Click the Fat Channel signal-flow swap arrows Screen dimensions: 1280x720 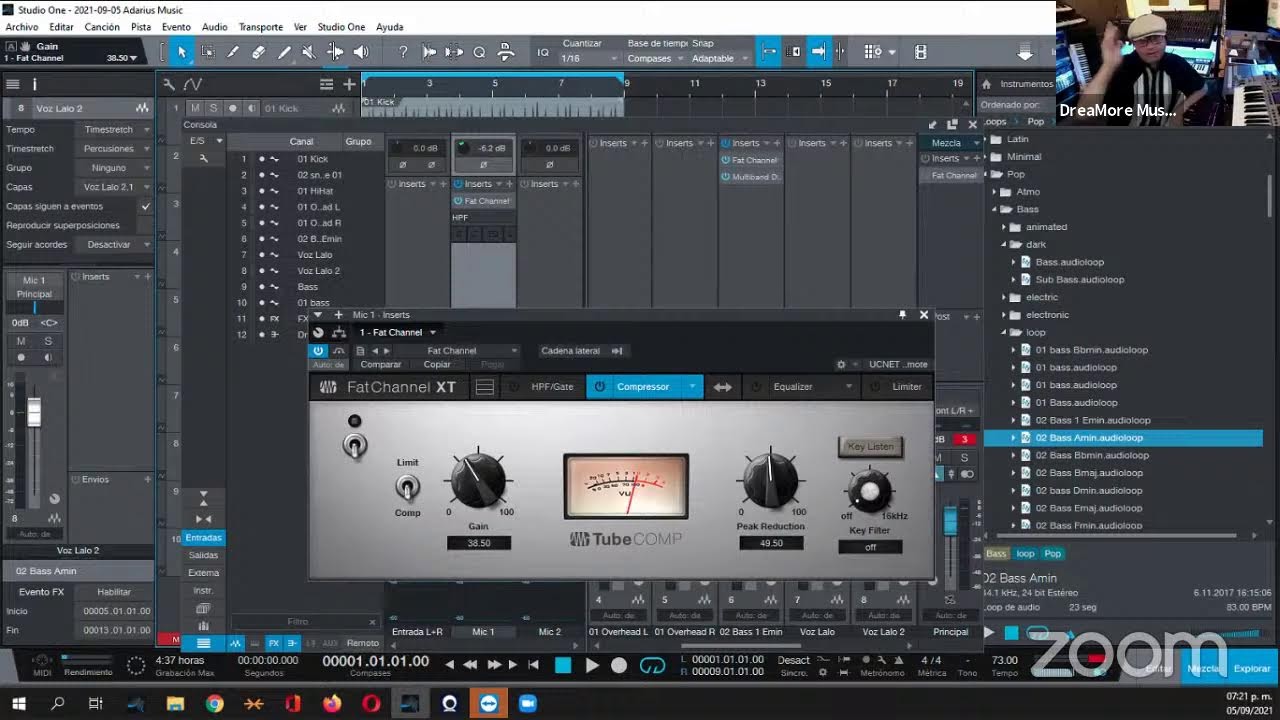click(722, 387)
